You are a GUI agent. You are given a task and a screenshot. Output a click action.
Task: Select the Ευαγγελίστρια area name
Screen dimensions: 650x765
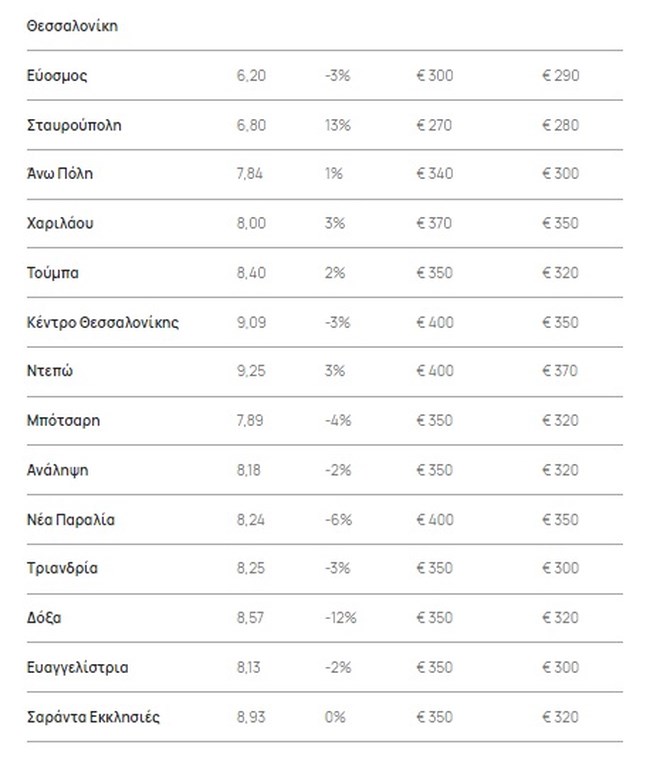click(x=77, y=668)
